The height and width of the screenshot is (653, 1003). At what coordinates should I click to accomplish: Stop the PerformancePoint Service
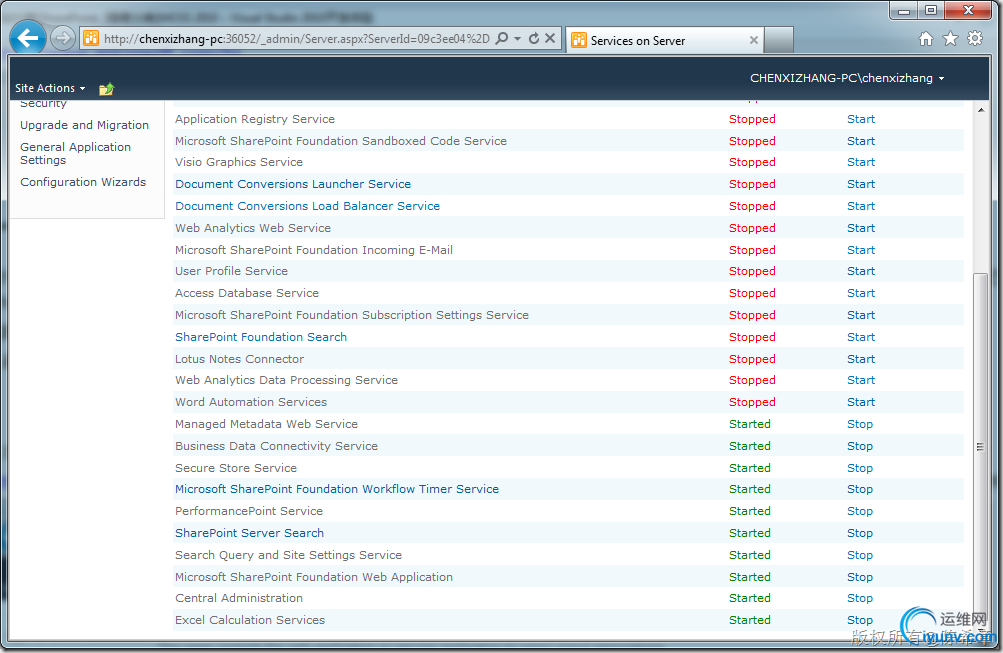(860, 511)
